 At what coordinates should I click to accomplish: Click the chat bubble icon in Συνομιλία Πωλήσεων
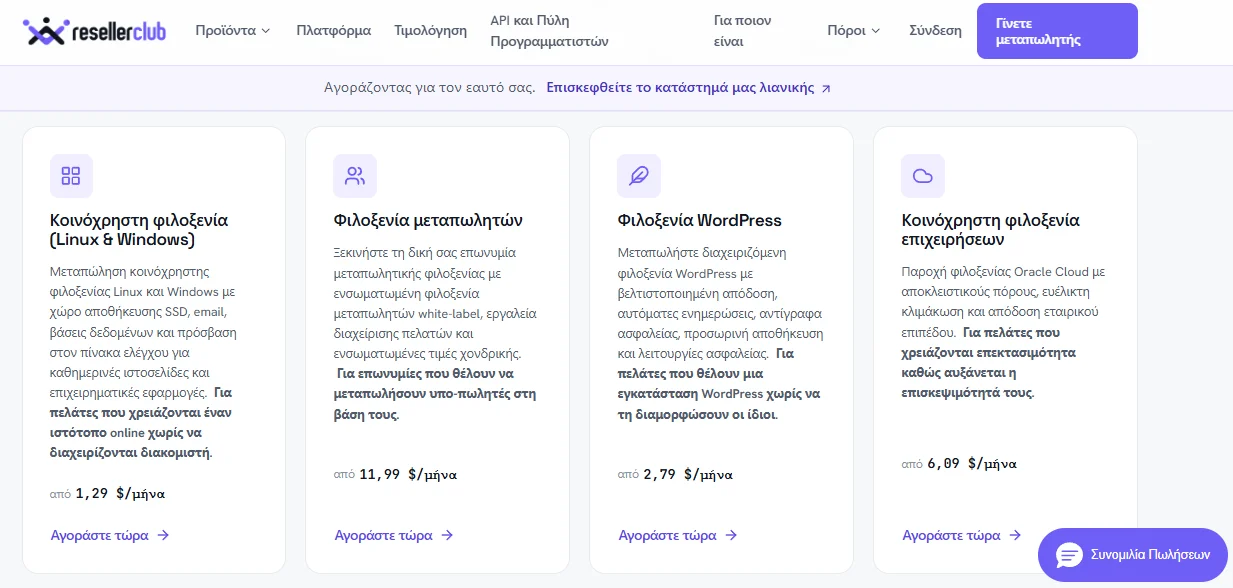1070,555
